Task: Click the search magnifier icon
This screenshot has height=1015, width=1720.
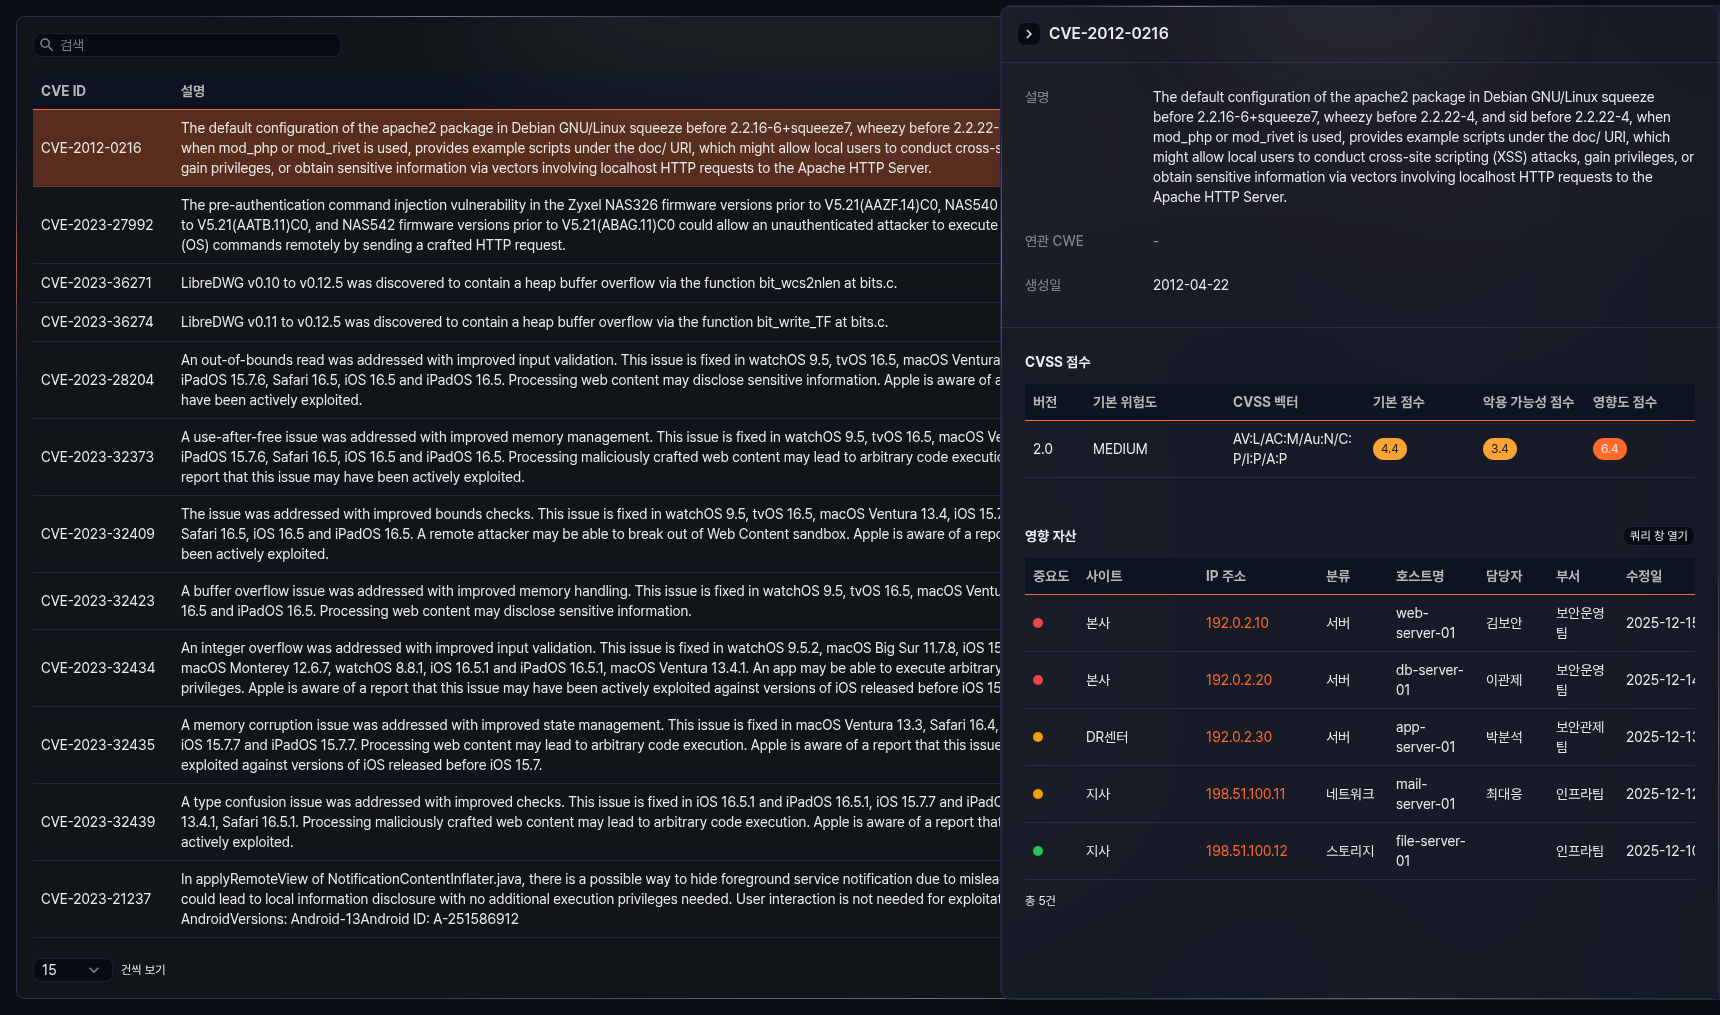Action: pyautogui.click(x=46, y=45)
